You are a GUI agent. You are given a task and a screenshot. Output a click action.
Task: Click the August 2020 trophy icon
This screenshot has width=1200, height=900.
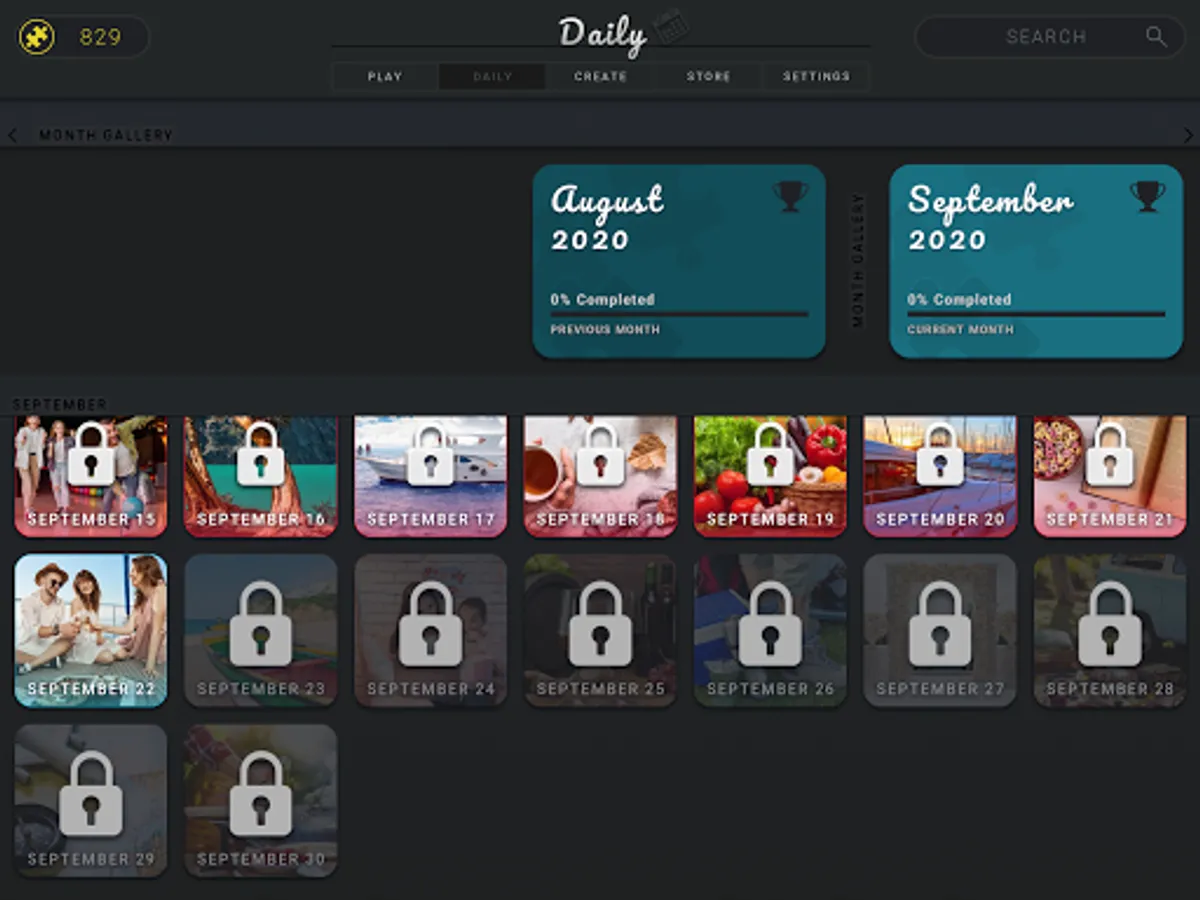(x=790, y=196)
